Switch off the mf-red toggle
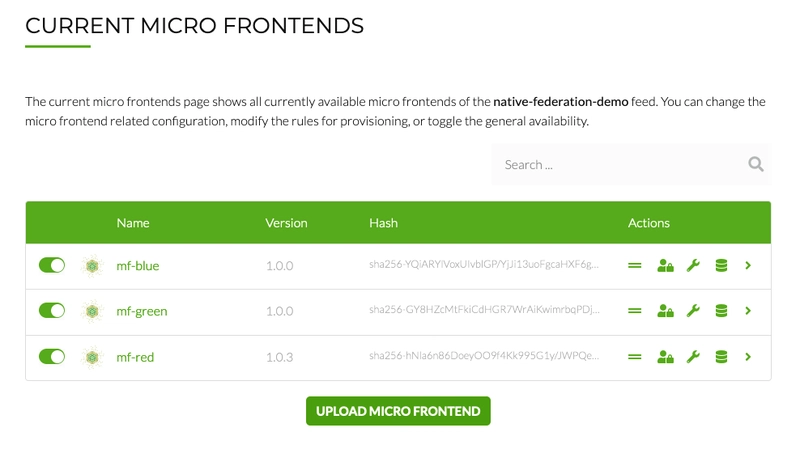 click(x=52, y=357)
